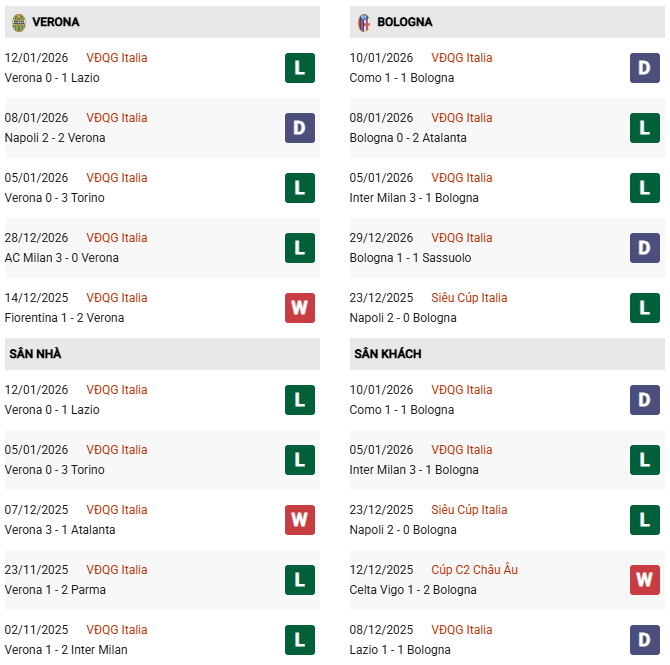Click the W badge for Celta Vigo 1 - 2 Bologna
The width and height of the screenshot is (670, 665).
[x=645, y=580]
